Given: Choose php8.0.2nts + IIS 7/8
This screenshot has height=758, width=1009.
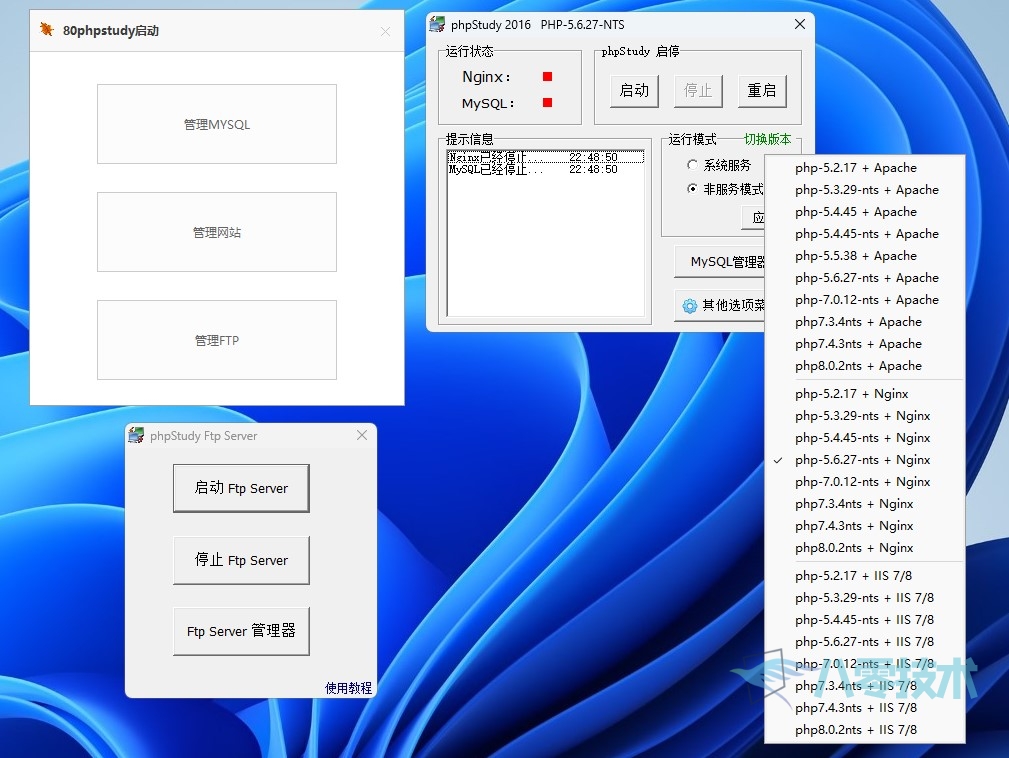Looking at the screenshot, I should click(x=865, y=730).
